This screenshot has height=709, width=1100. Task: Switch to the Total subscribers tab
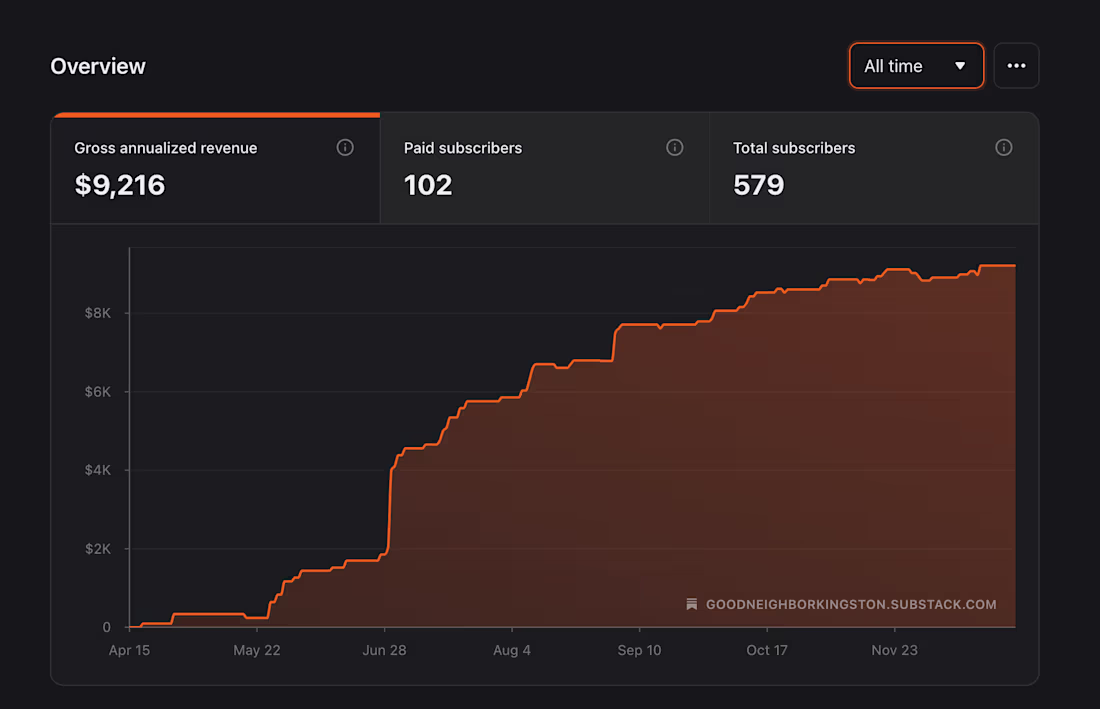(874, 168)
